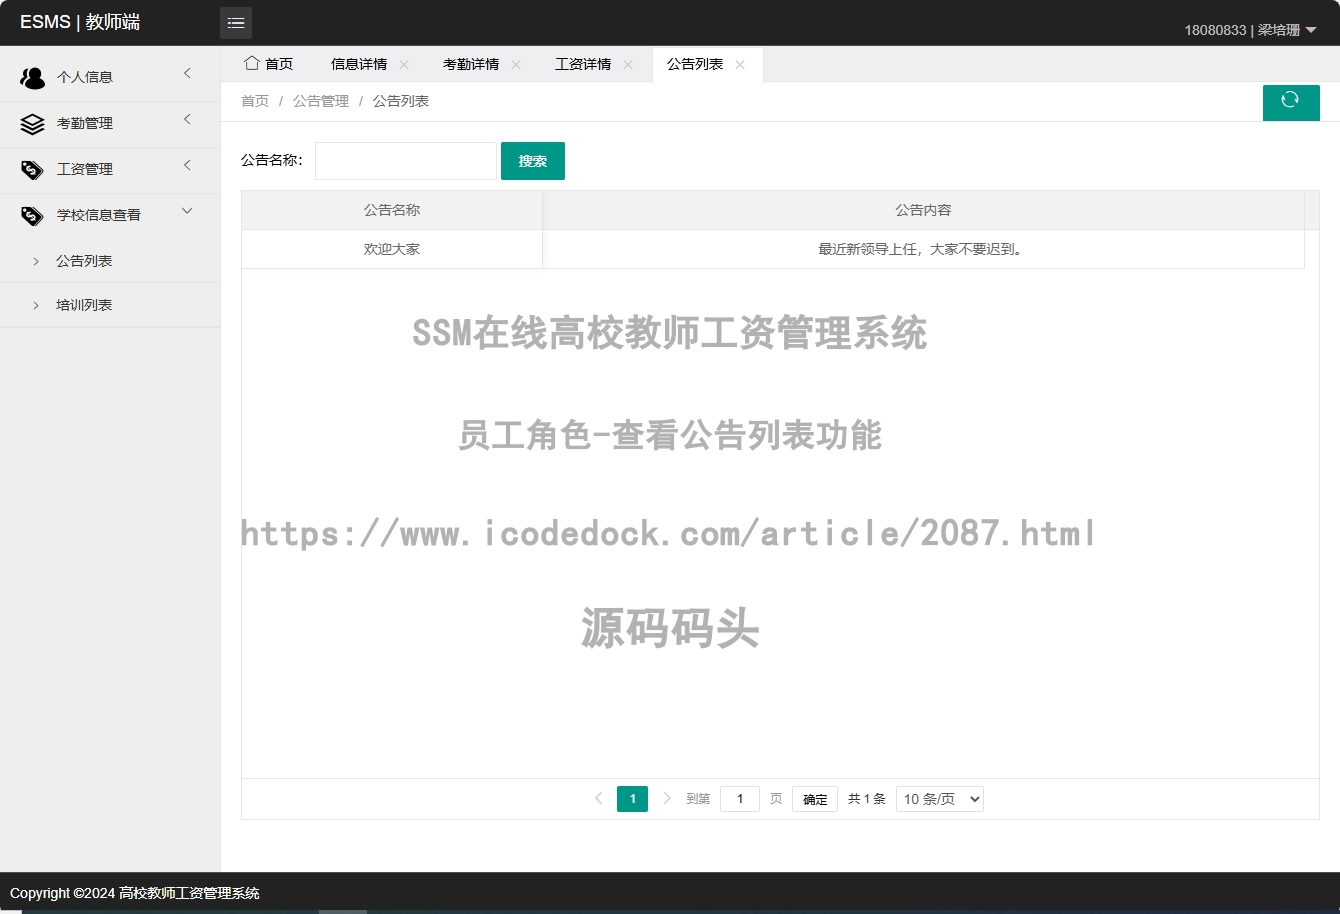This screenshot has width=1340, height=914.
Task: Click the 确定 page jump button
Action: coord(815,799)
